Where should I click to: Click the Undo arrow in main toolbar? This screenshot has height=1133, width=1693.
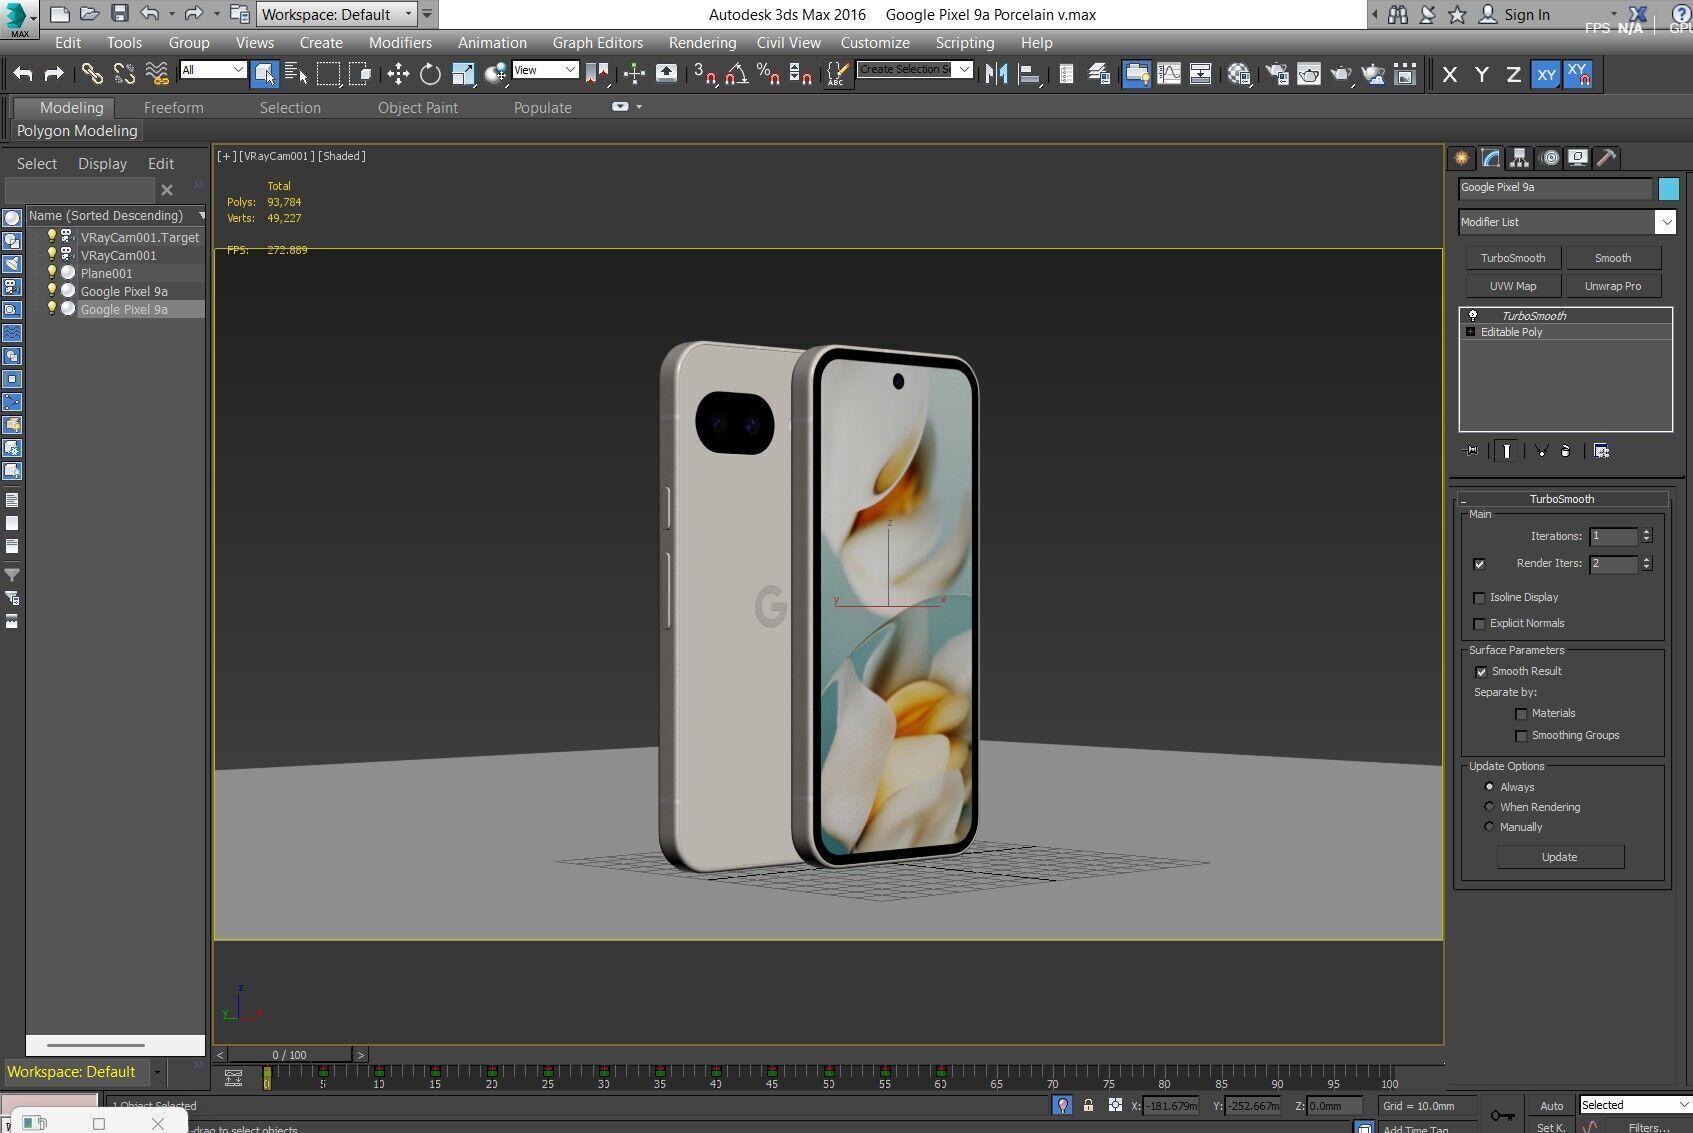point(23,74)
